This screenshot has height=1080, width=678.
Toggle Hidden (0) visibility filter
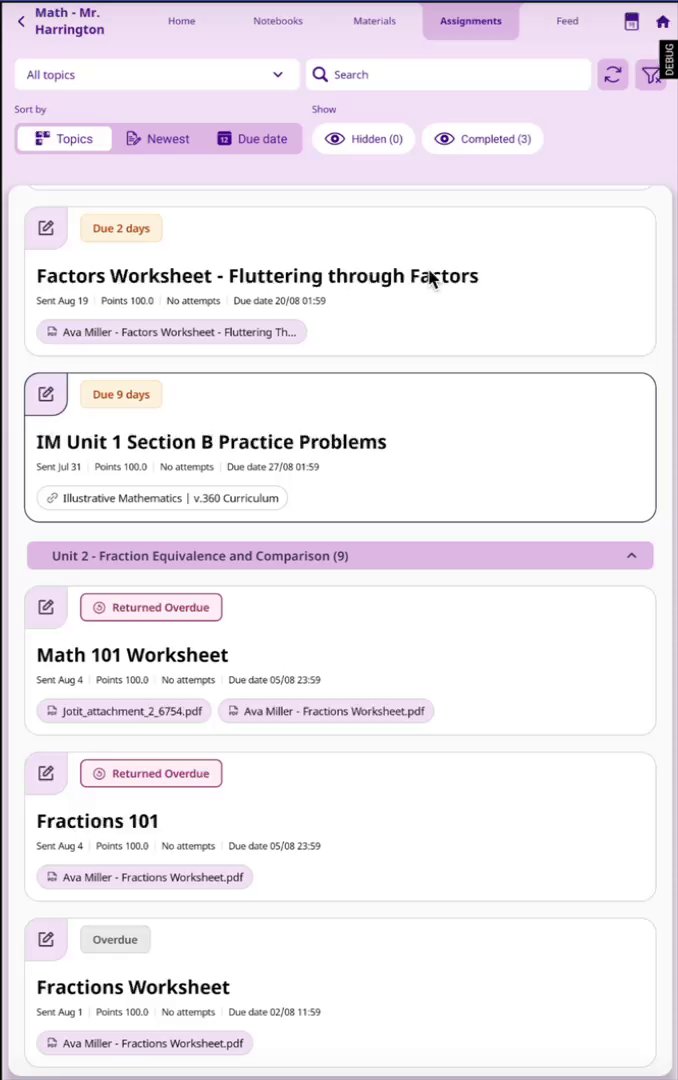point(364,139)
